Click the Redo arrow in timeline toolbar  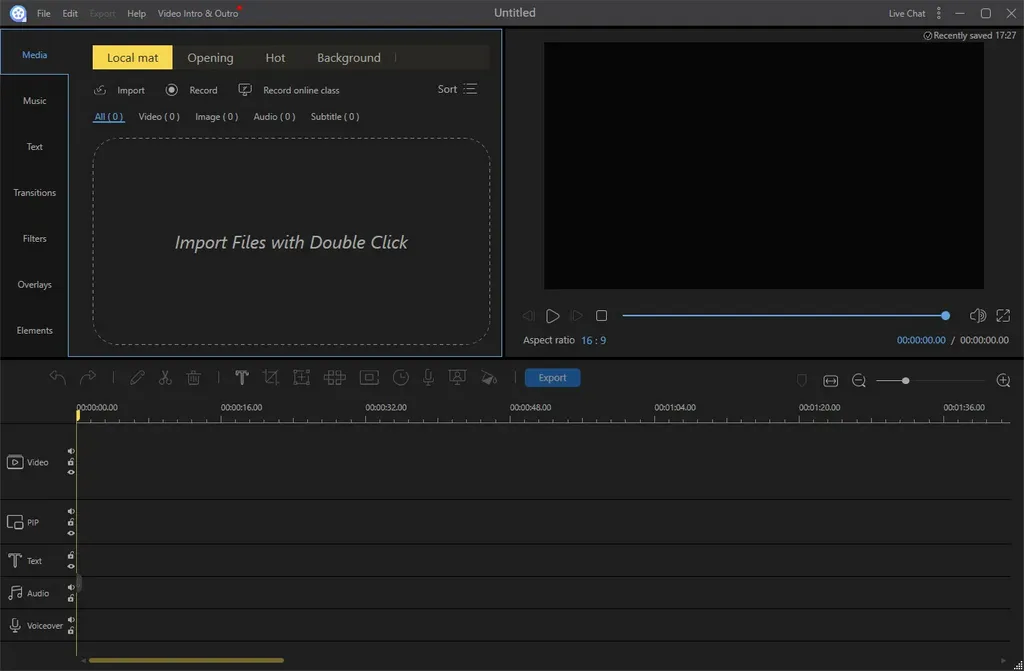click(88, 378)
